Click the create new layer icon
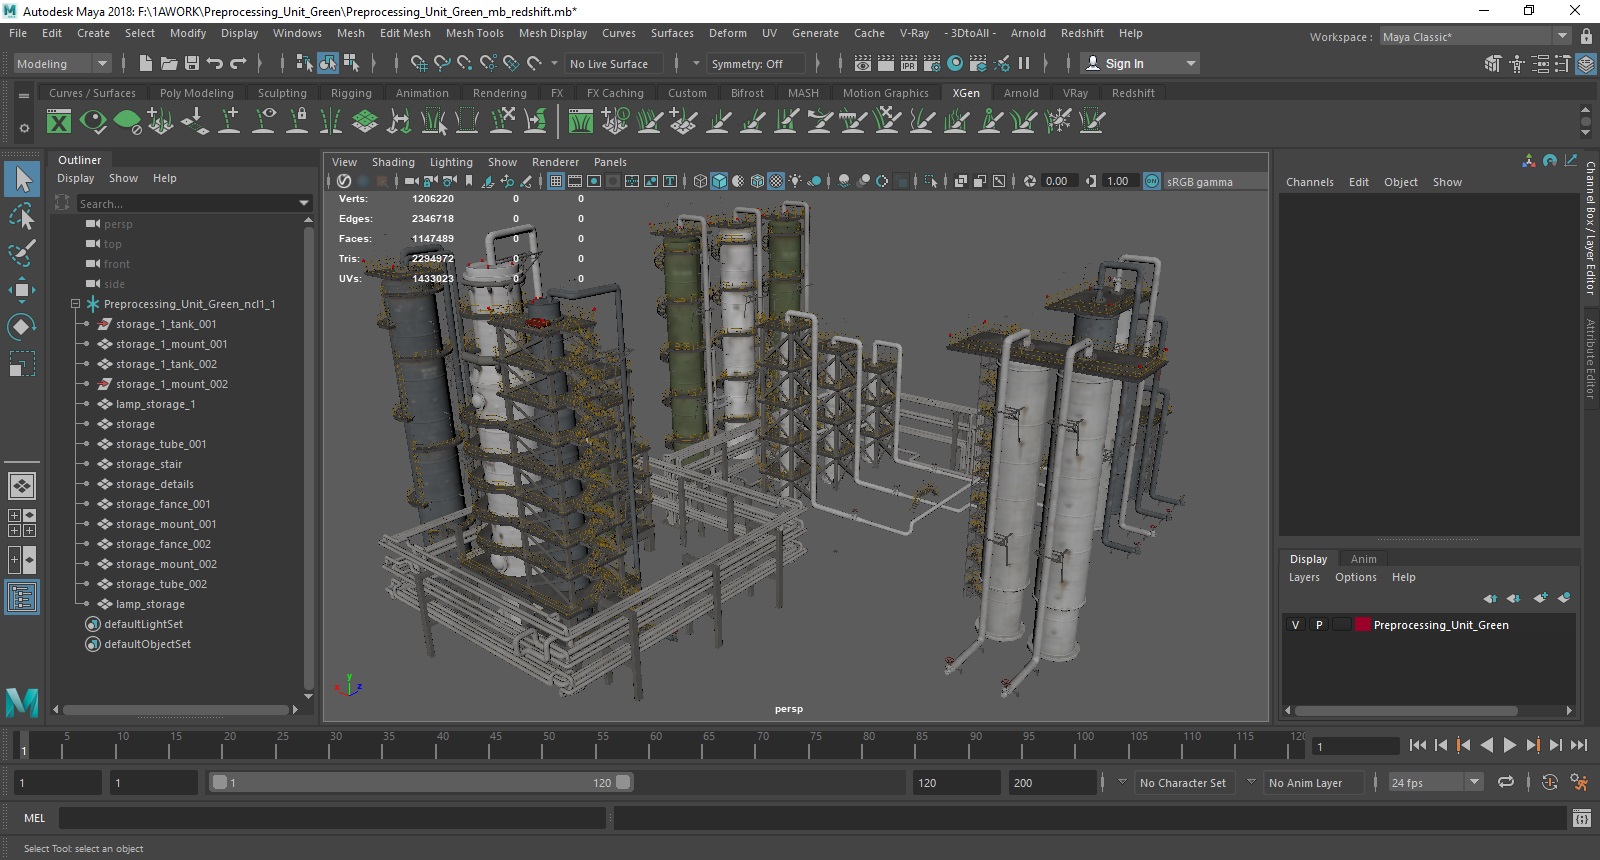Viewport: 1600px width, 860px height. (x=1540, y=598)
